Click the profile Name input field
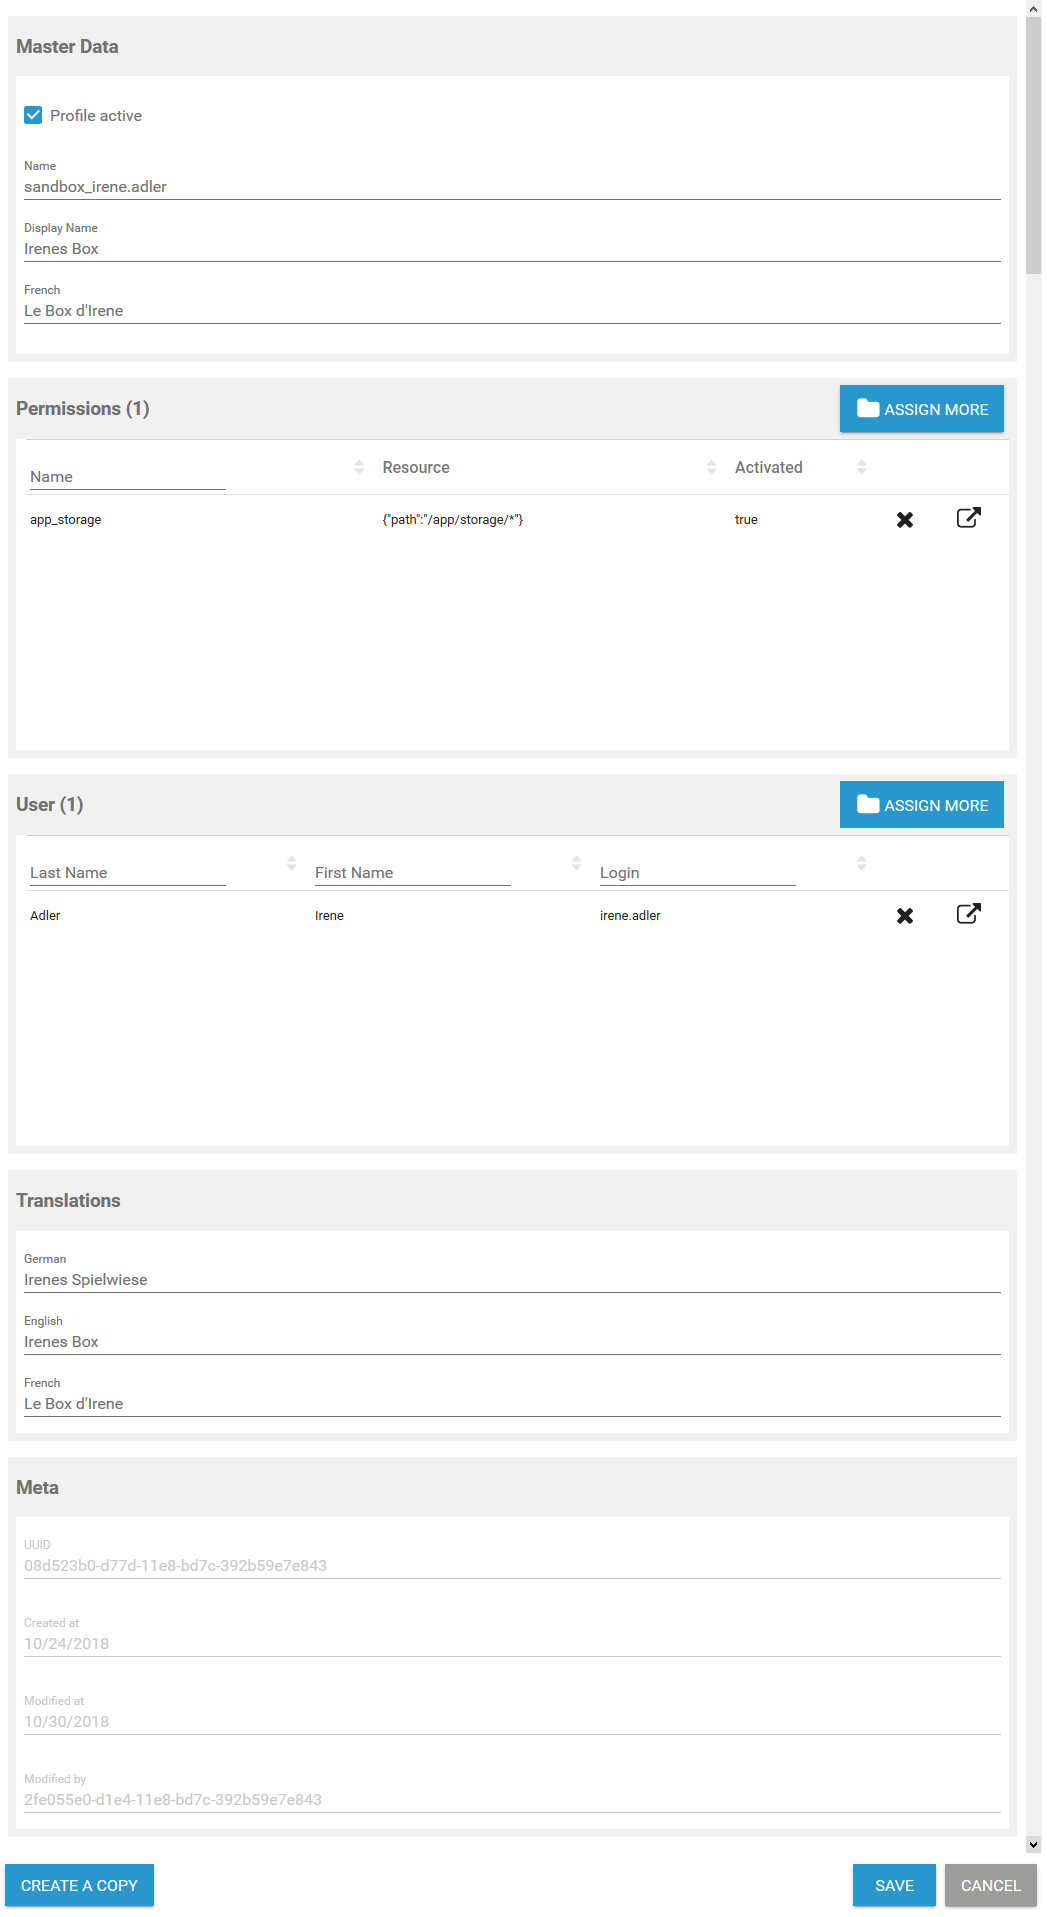This screenshot has height=1917, width=1047. [x=512, y=187]
